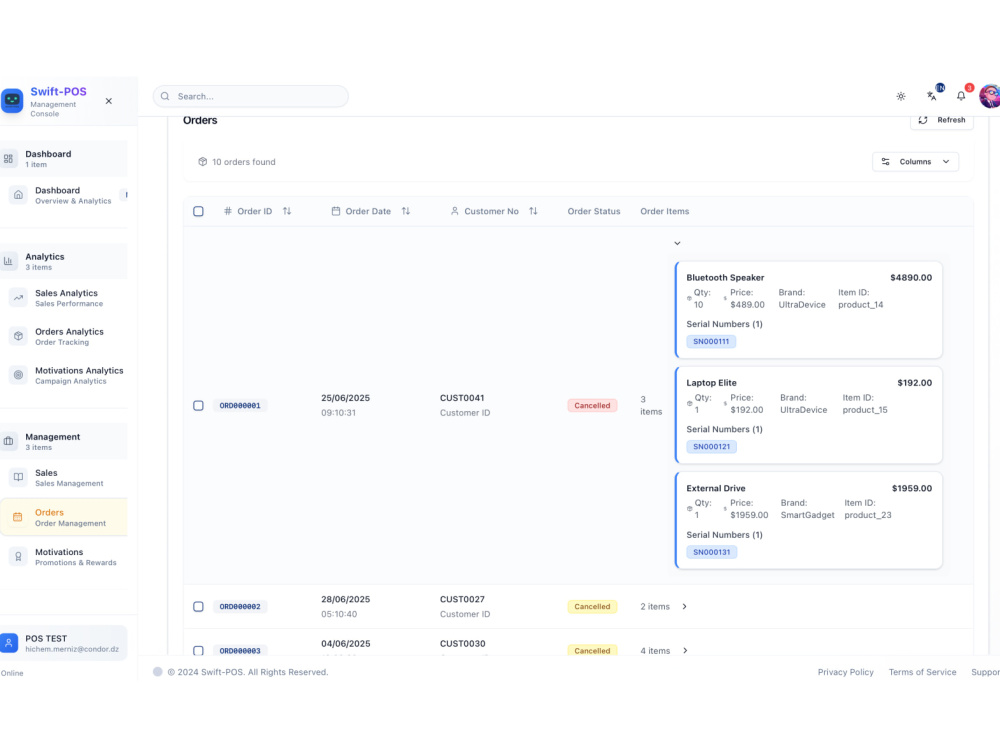Toggle the light/dark theme sun icon
This screenshot has height=750, width=1000.
click(x=901, y=96)
